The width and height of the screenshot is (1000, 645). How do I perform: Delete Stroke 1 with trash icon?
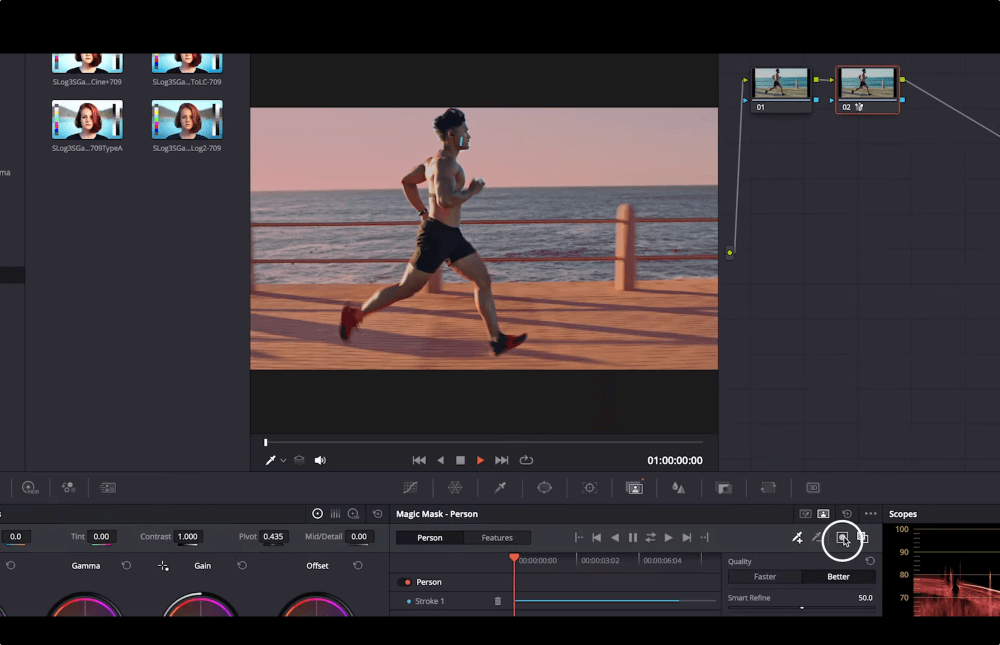click(x=497, y=601)
